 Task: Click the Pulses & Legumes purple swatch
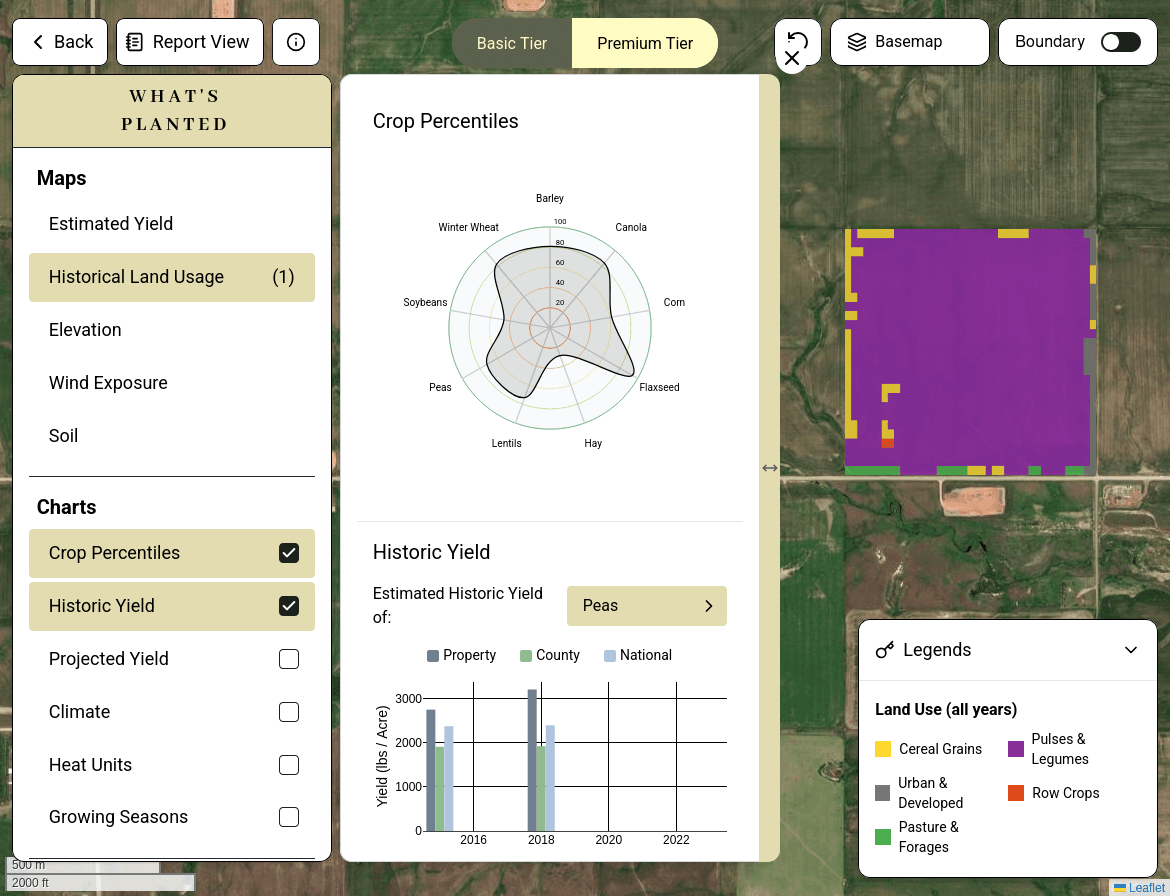point(1016,749)
